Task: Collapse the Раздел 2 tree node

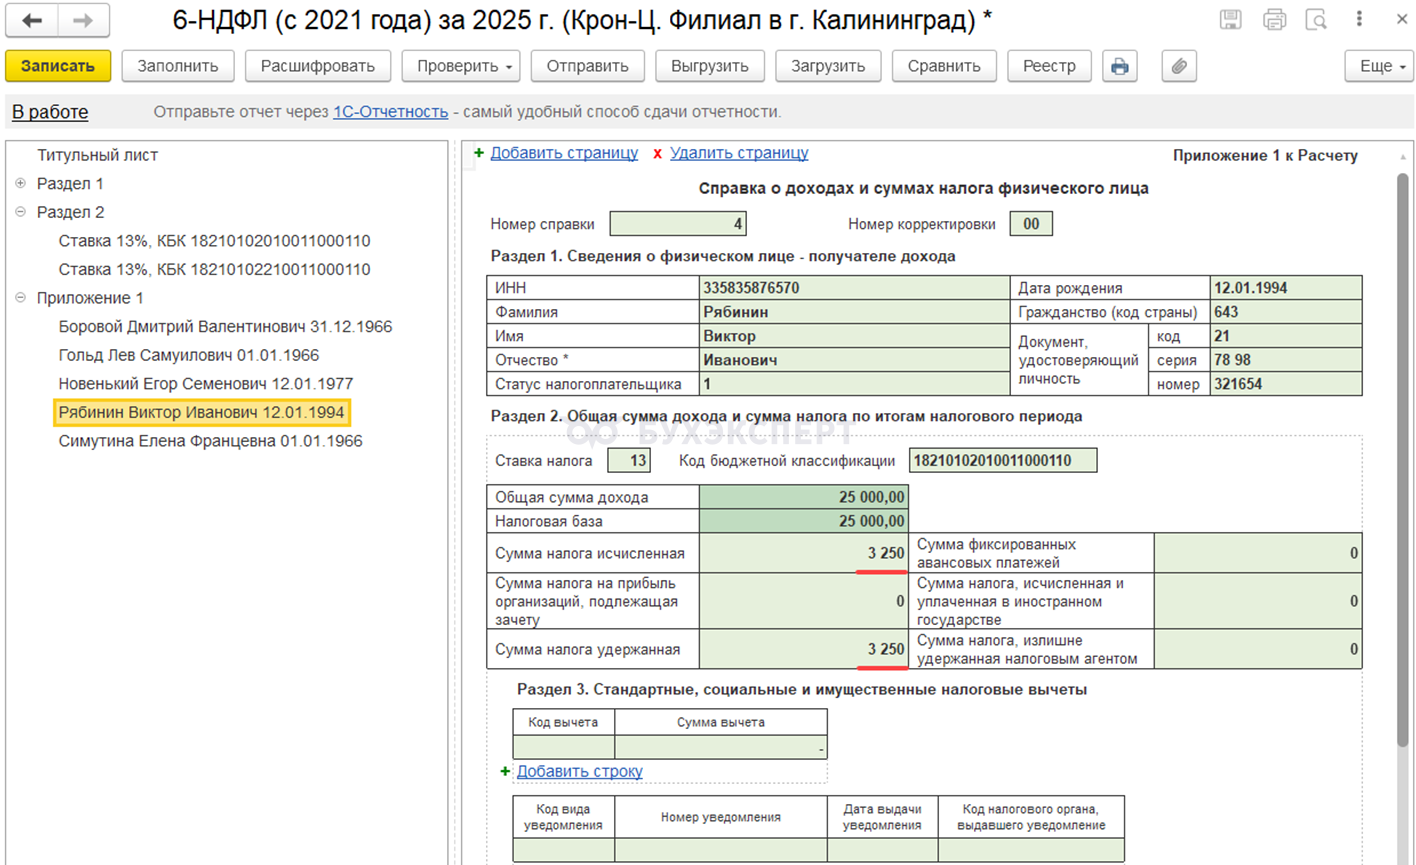Action: pyautogui.click(x=20, y=212)
